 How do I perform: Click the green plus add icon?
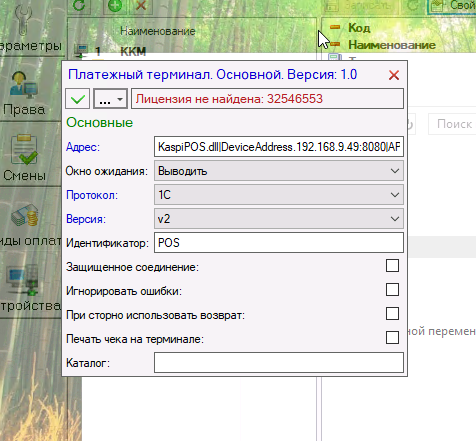pos(115,6)
